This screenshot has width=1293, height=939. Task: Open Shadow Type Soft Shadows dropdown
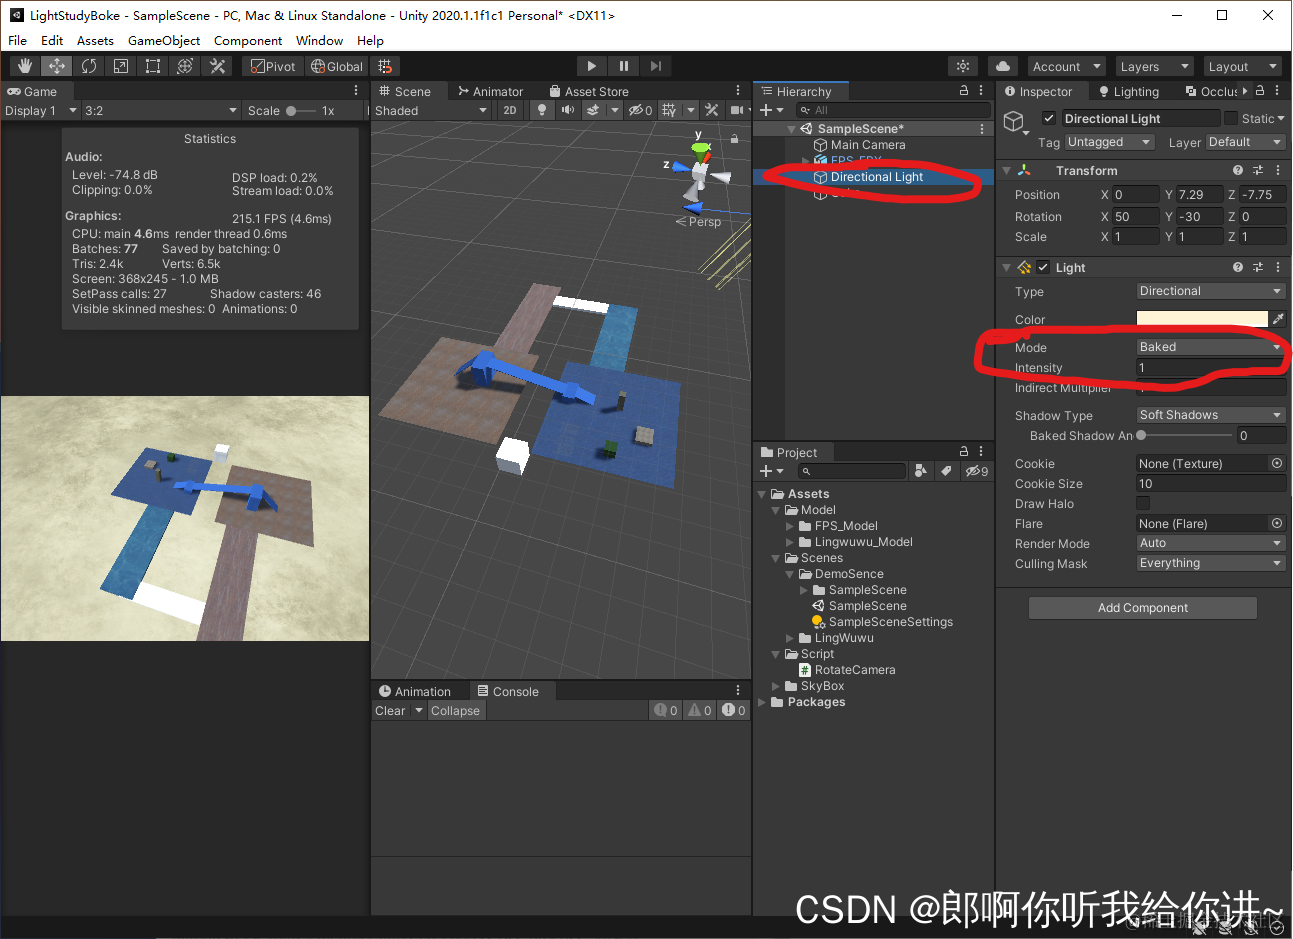[x=1211, y=415]
